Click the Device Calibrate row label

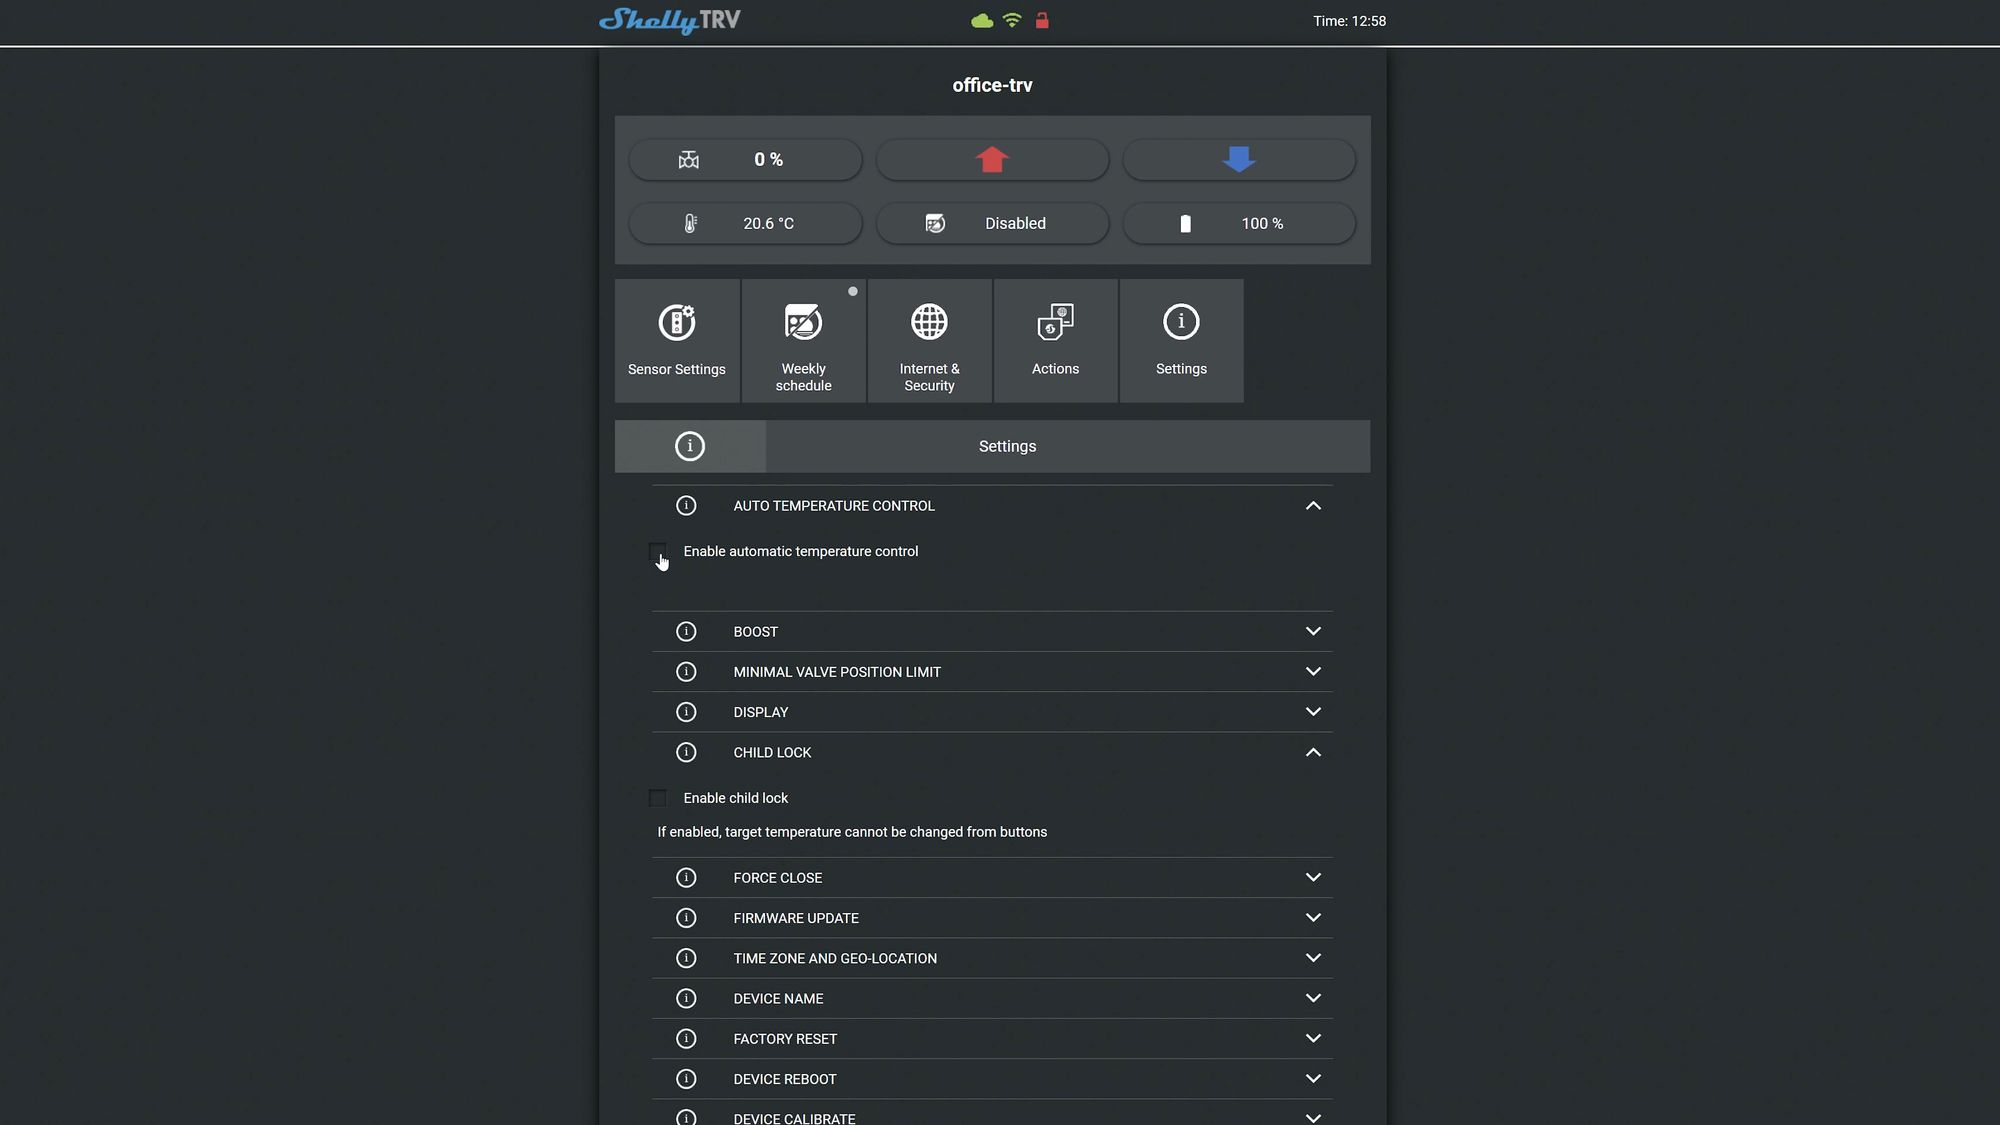coord(794,1118)
